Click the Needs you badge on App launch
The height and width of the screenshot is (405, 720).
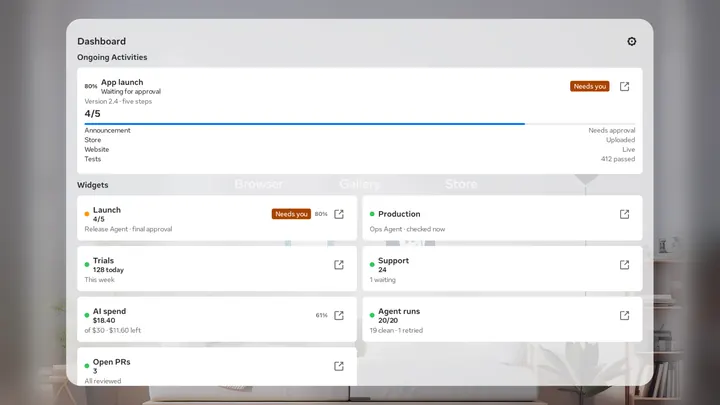click(590, 86)
